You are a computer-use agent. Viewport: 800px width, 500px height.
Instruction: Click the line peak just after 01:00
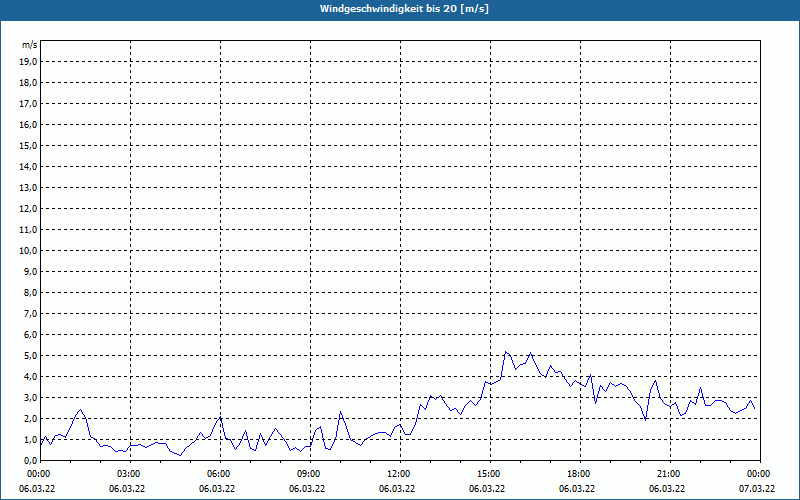(80, 409)
